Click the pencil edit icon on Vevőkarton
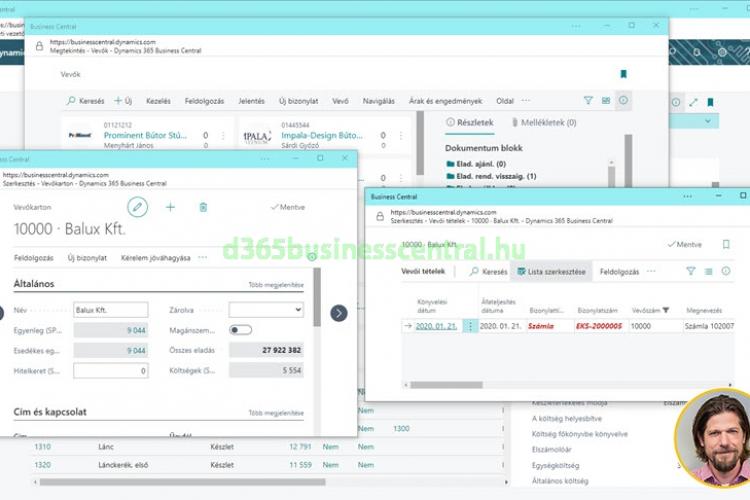Screen dimensions: 750x500 (x=137, y=206)
